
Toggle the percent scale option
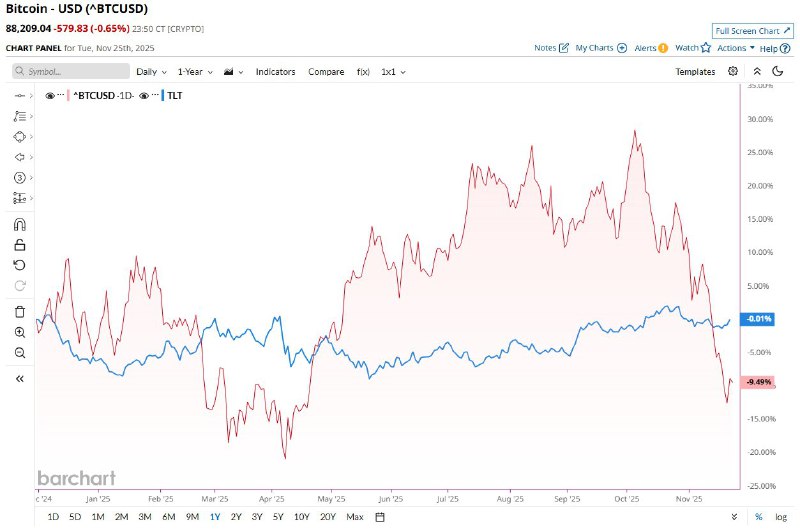[x=757, y=516]
